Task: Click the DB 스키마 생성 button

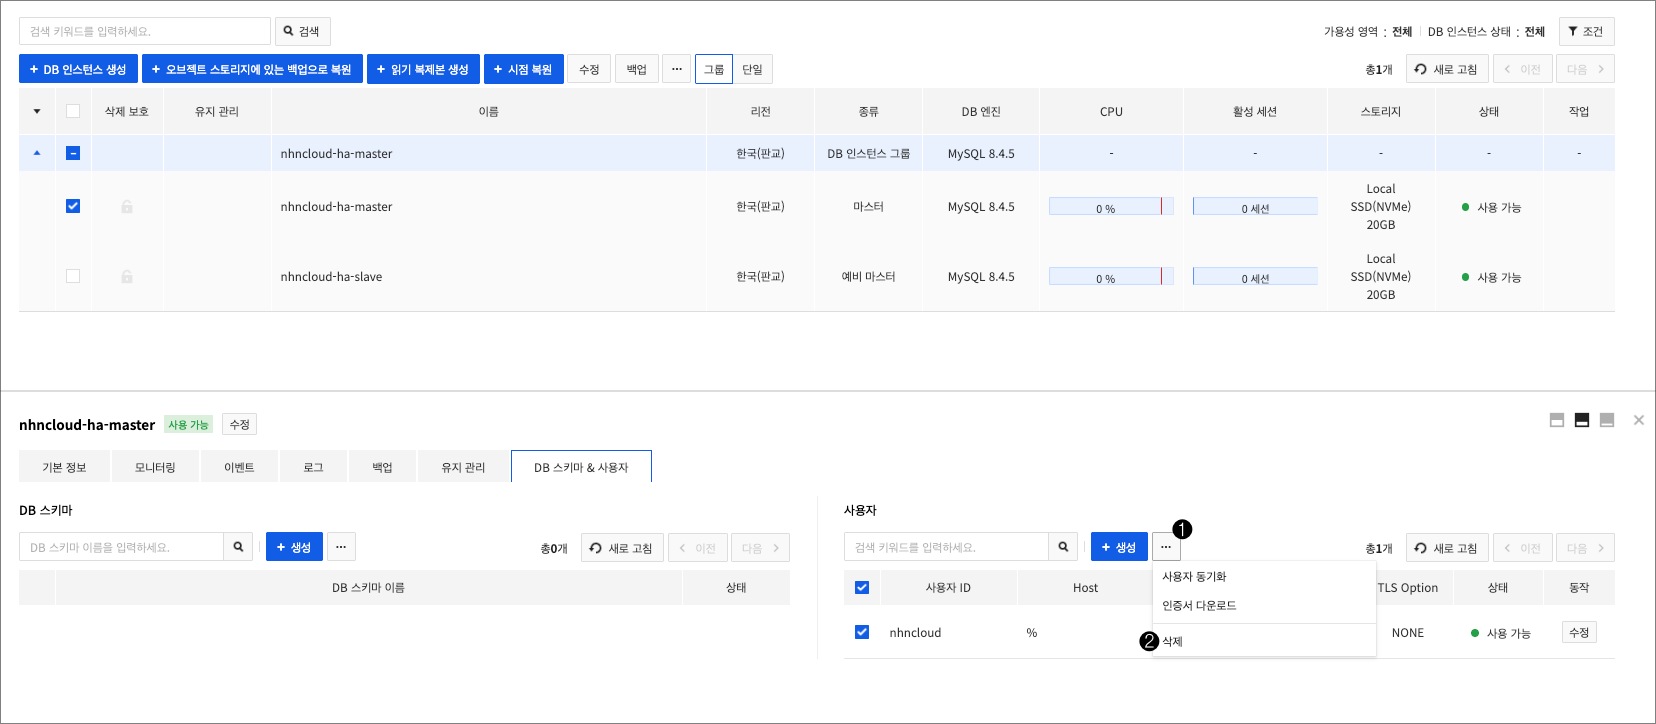Action: [x=294, y=547]
